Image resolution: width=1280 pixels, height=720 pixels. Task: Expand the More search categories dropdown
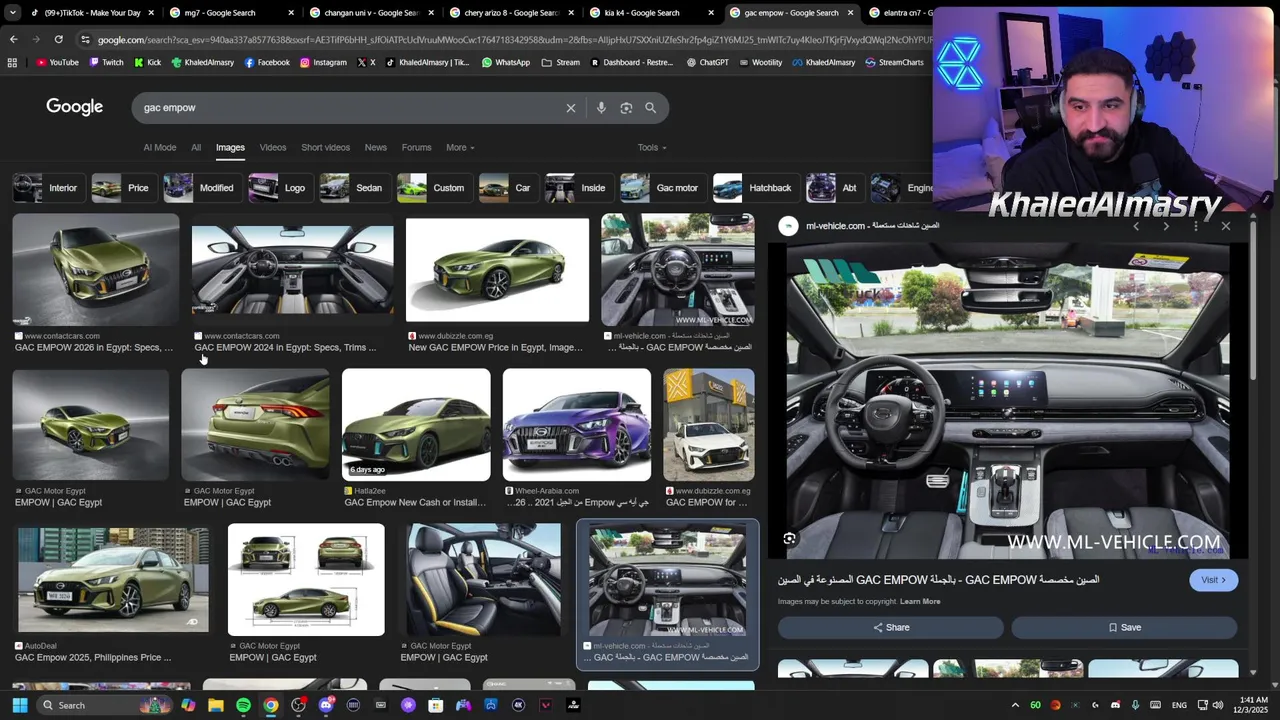tap(460, 147)
